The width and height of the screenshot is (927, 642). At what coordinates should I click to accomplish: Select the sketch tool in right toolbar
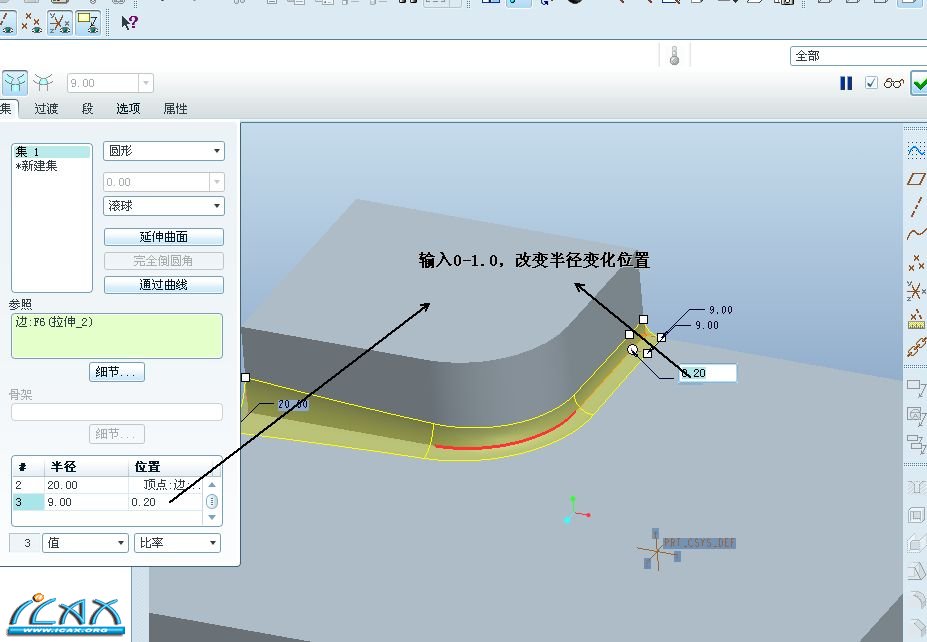(915, 150)
